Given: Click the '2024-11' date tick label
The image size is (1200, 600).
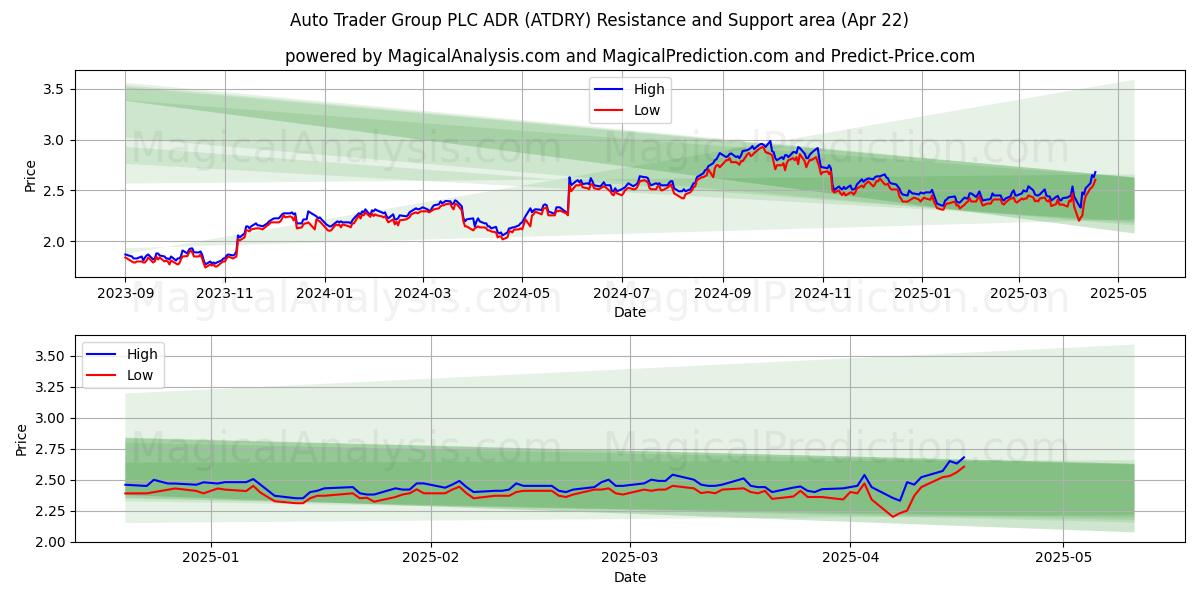Looking at the screenshot, I should tap(822, 294).
